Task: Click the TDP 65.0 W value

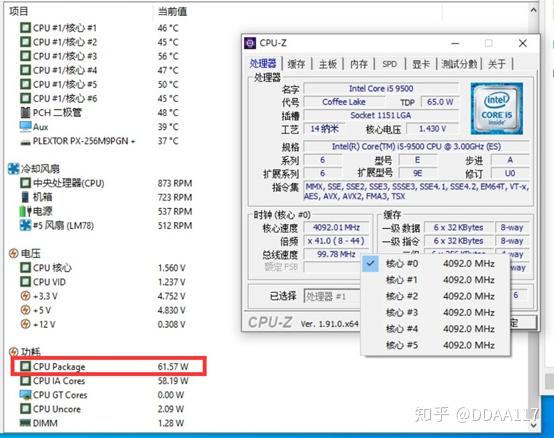Action: [440, 102]
